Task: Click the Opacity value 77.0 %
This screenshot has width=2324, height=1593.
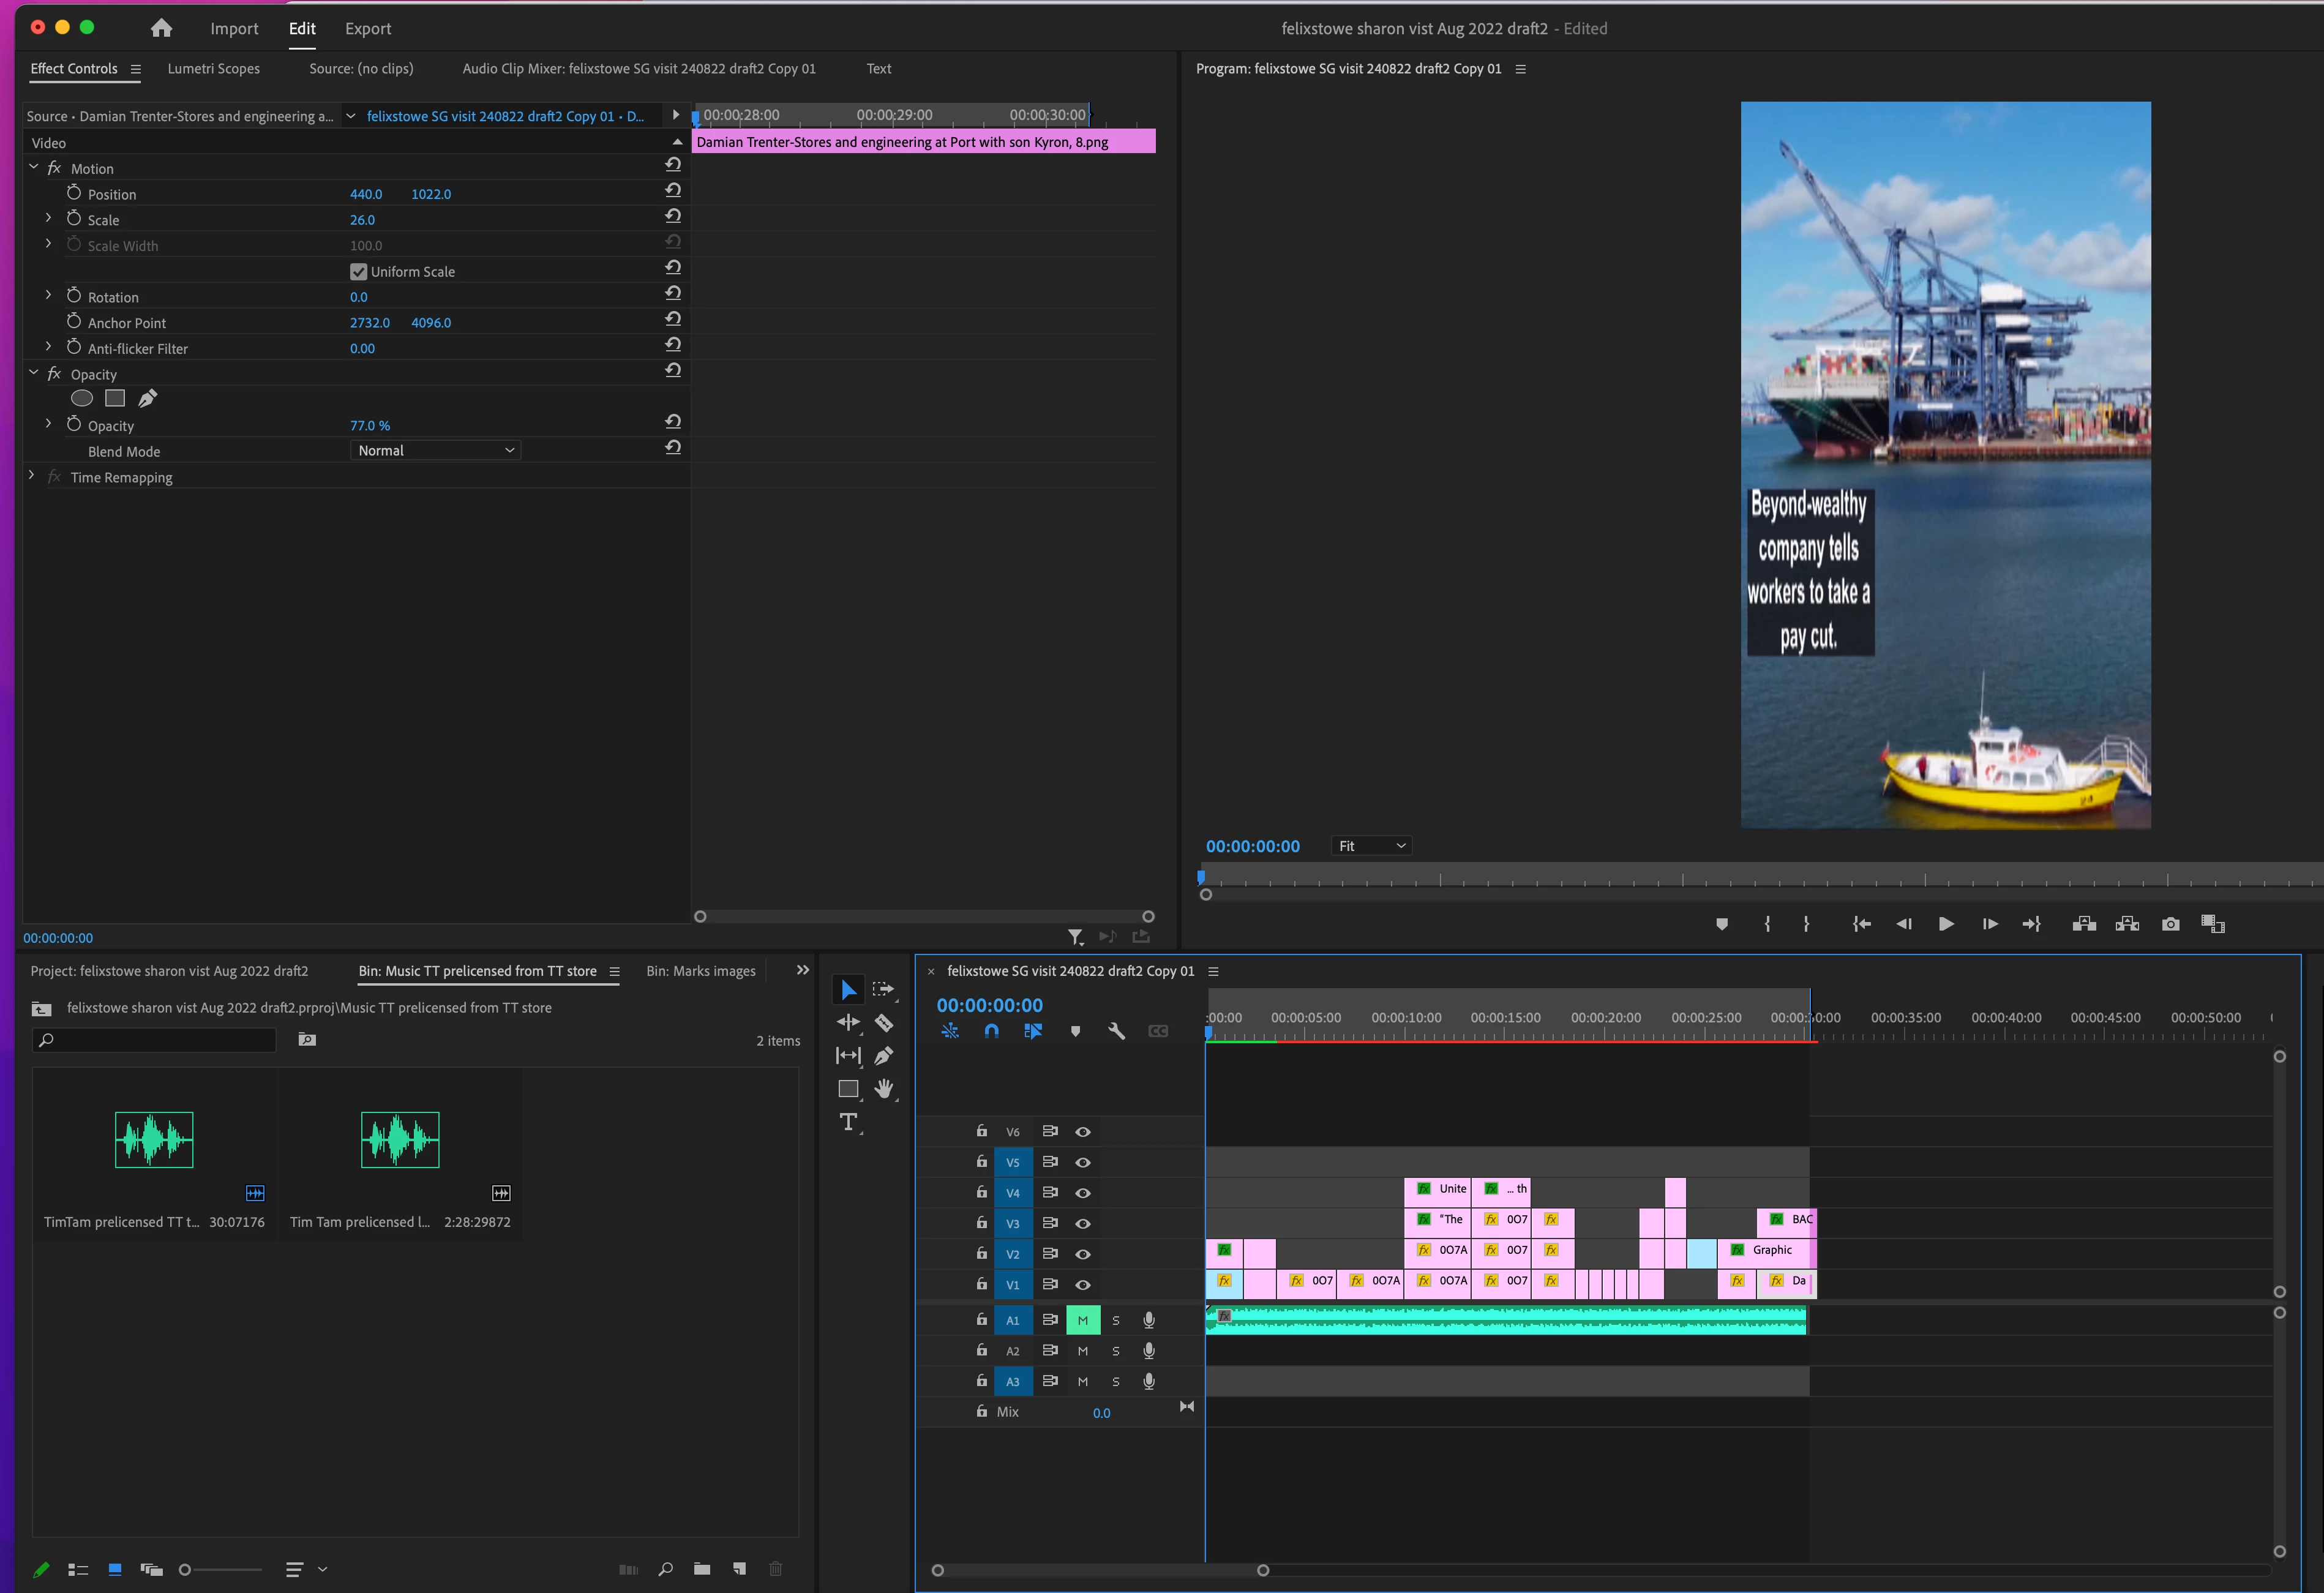Action: 369,426
